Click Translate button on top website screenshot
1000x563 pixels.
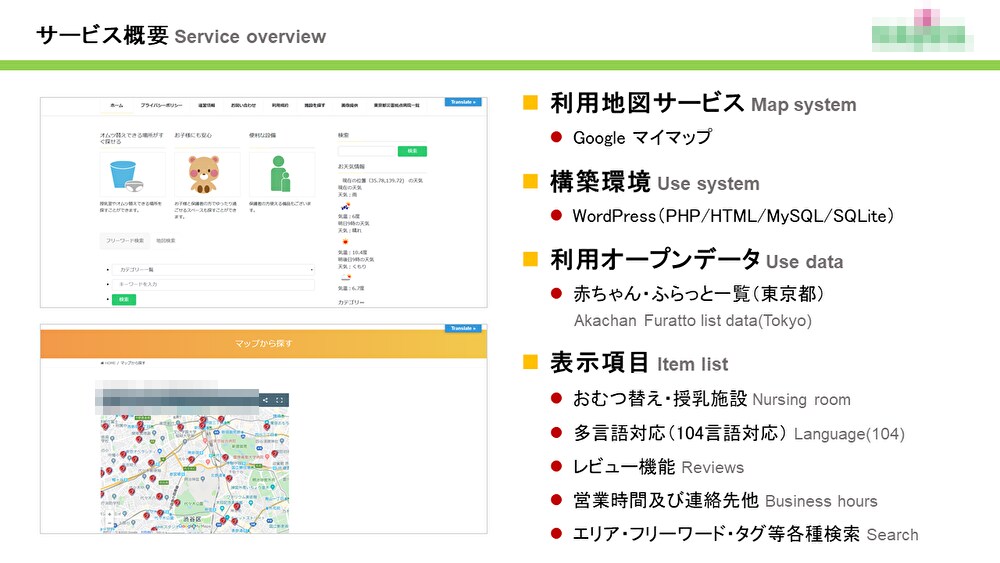pos(463,102)
